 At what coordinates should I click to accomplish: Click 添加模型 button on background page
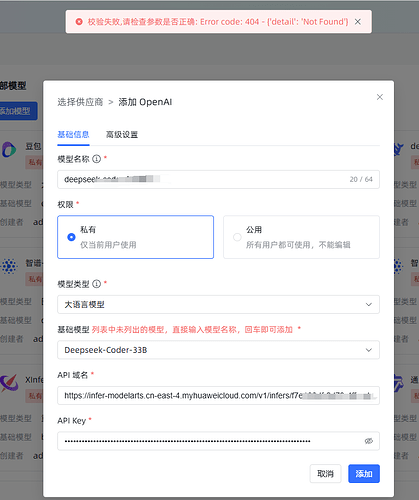(18, 111)
